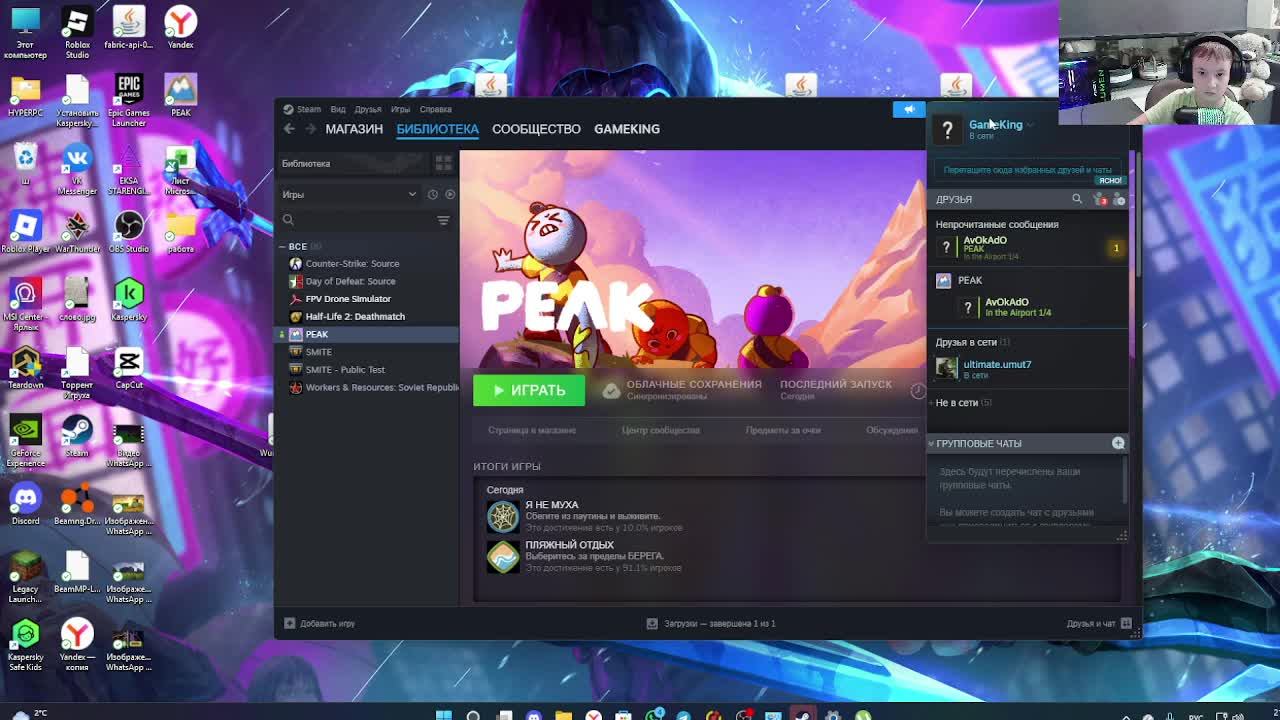
Task: Click Друзья и чат button
Action: pyautogui.click(x=1099, y=624)
